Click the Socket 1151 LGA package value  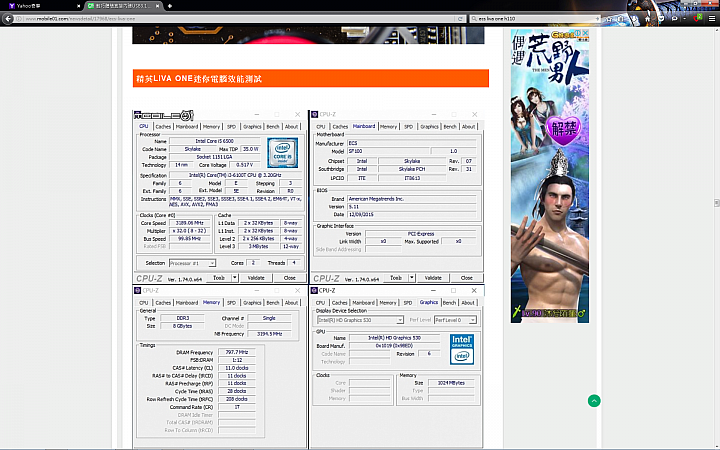(x=214, y=157)
